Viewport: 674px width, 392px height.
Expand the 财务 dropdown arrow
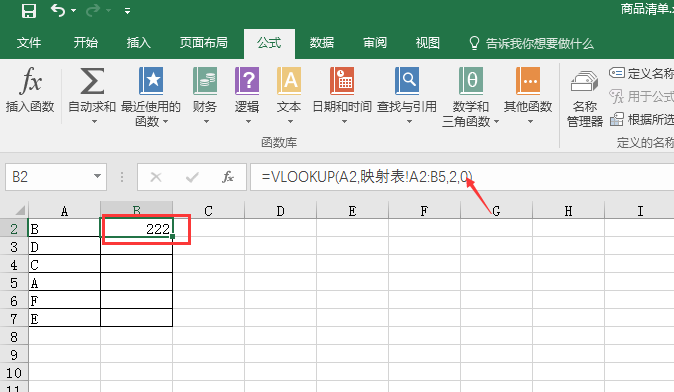pos(206,122)
